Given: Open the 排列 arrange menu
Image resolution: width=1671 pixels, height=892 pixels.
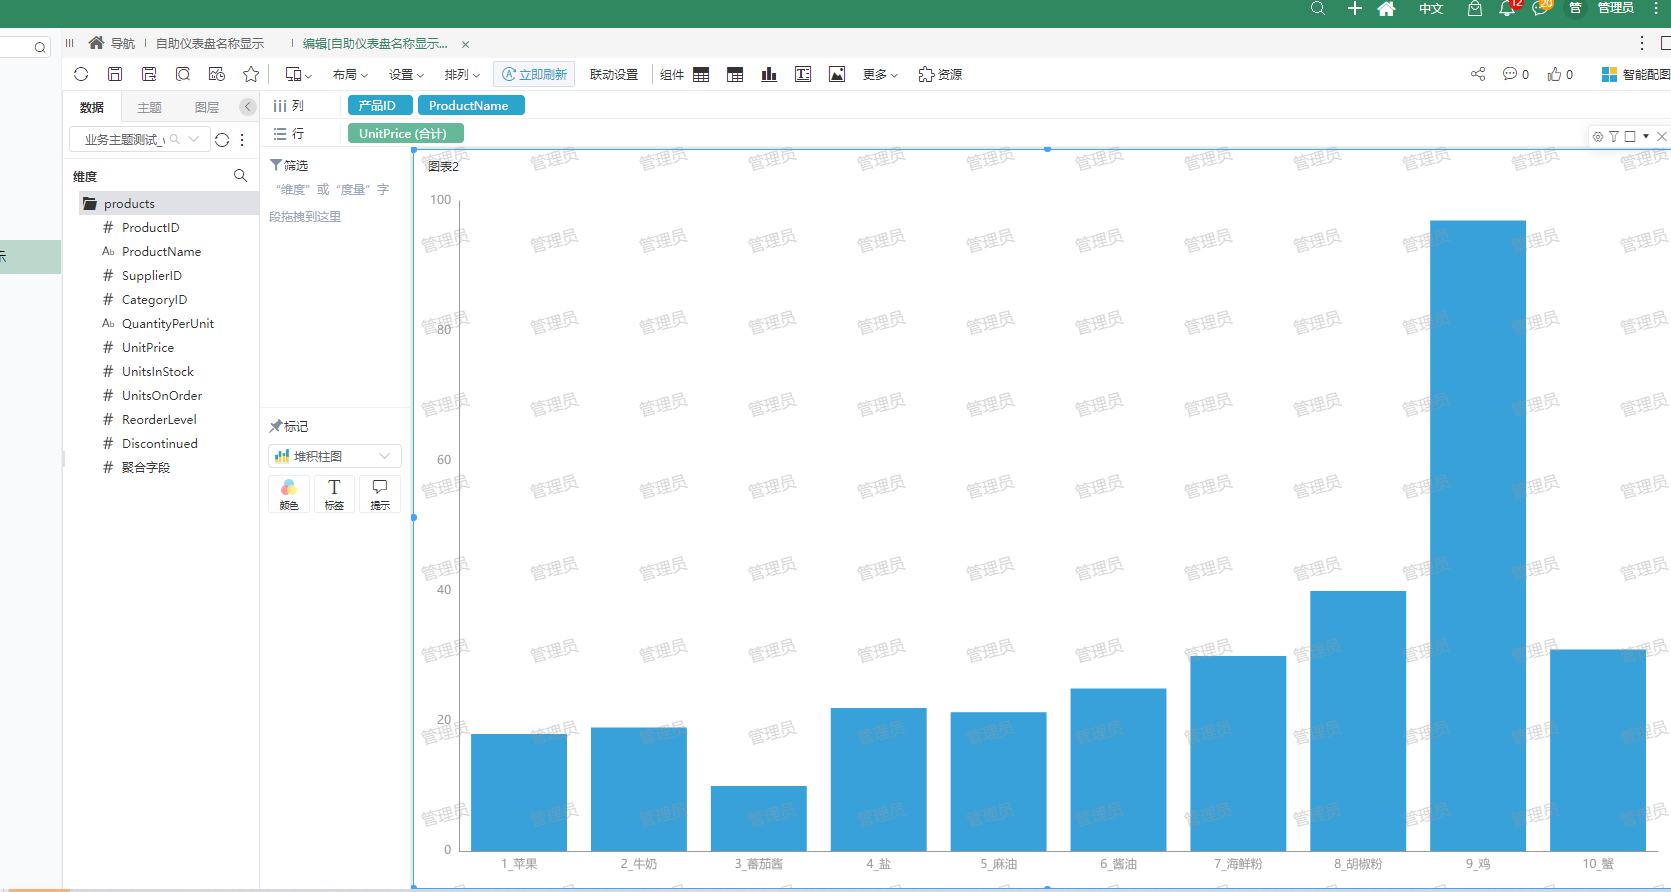Looking at the screenshot, I should click(462, 74).
